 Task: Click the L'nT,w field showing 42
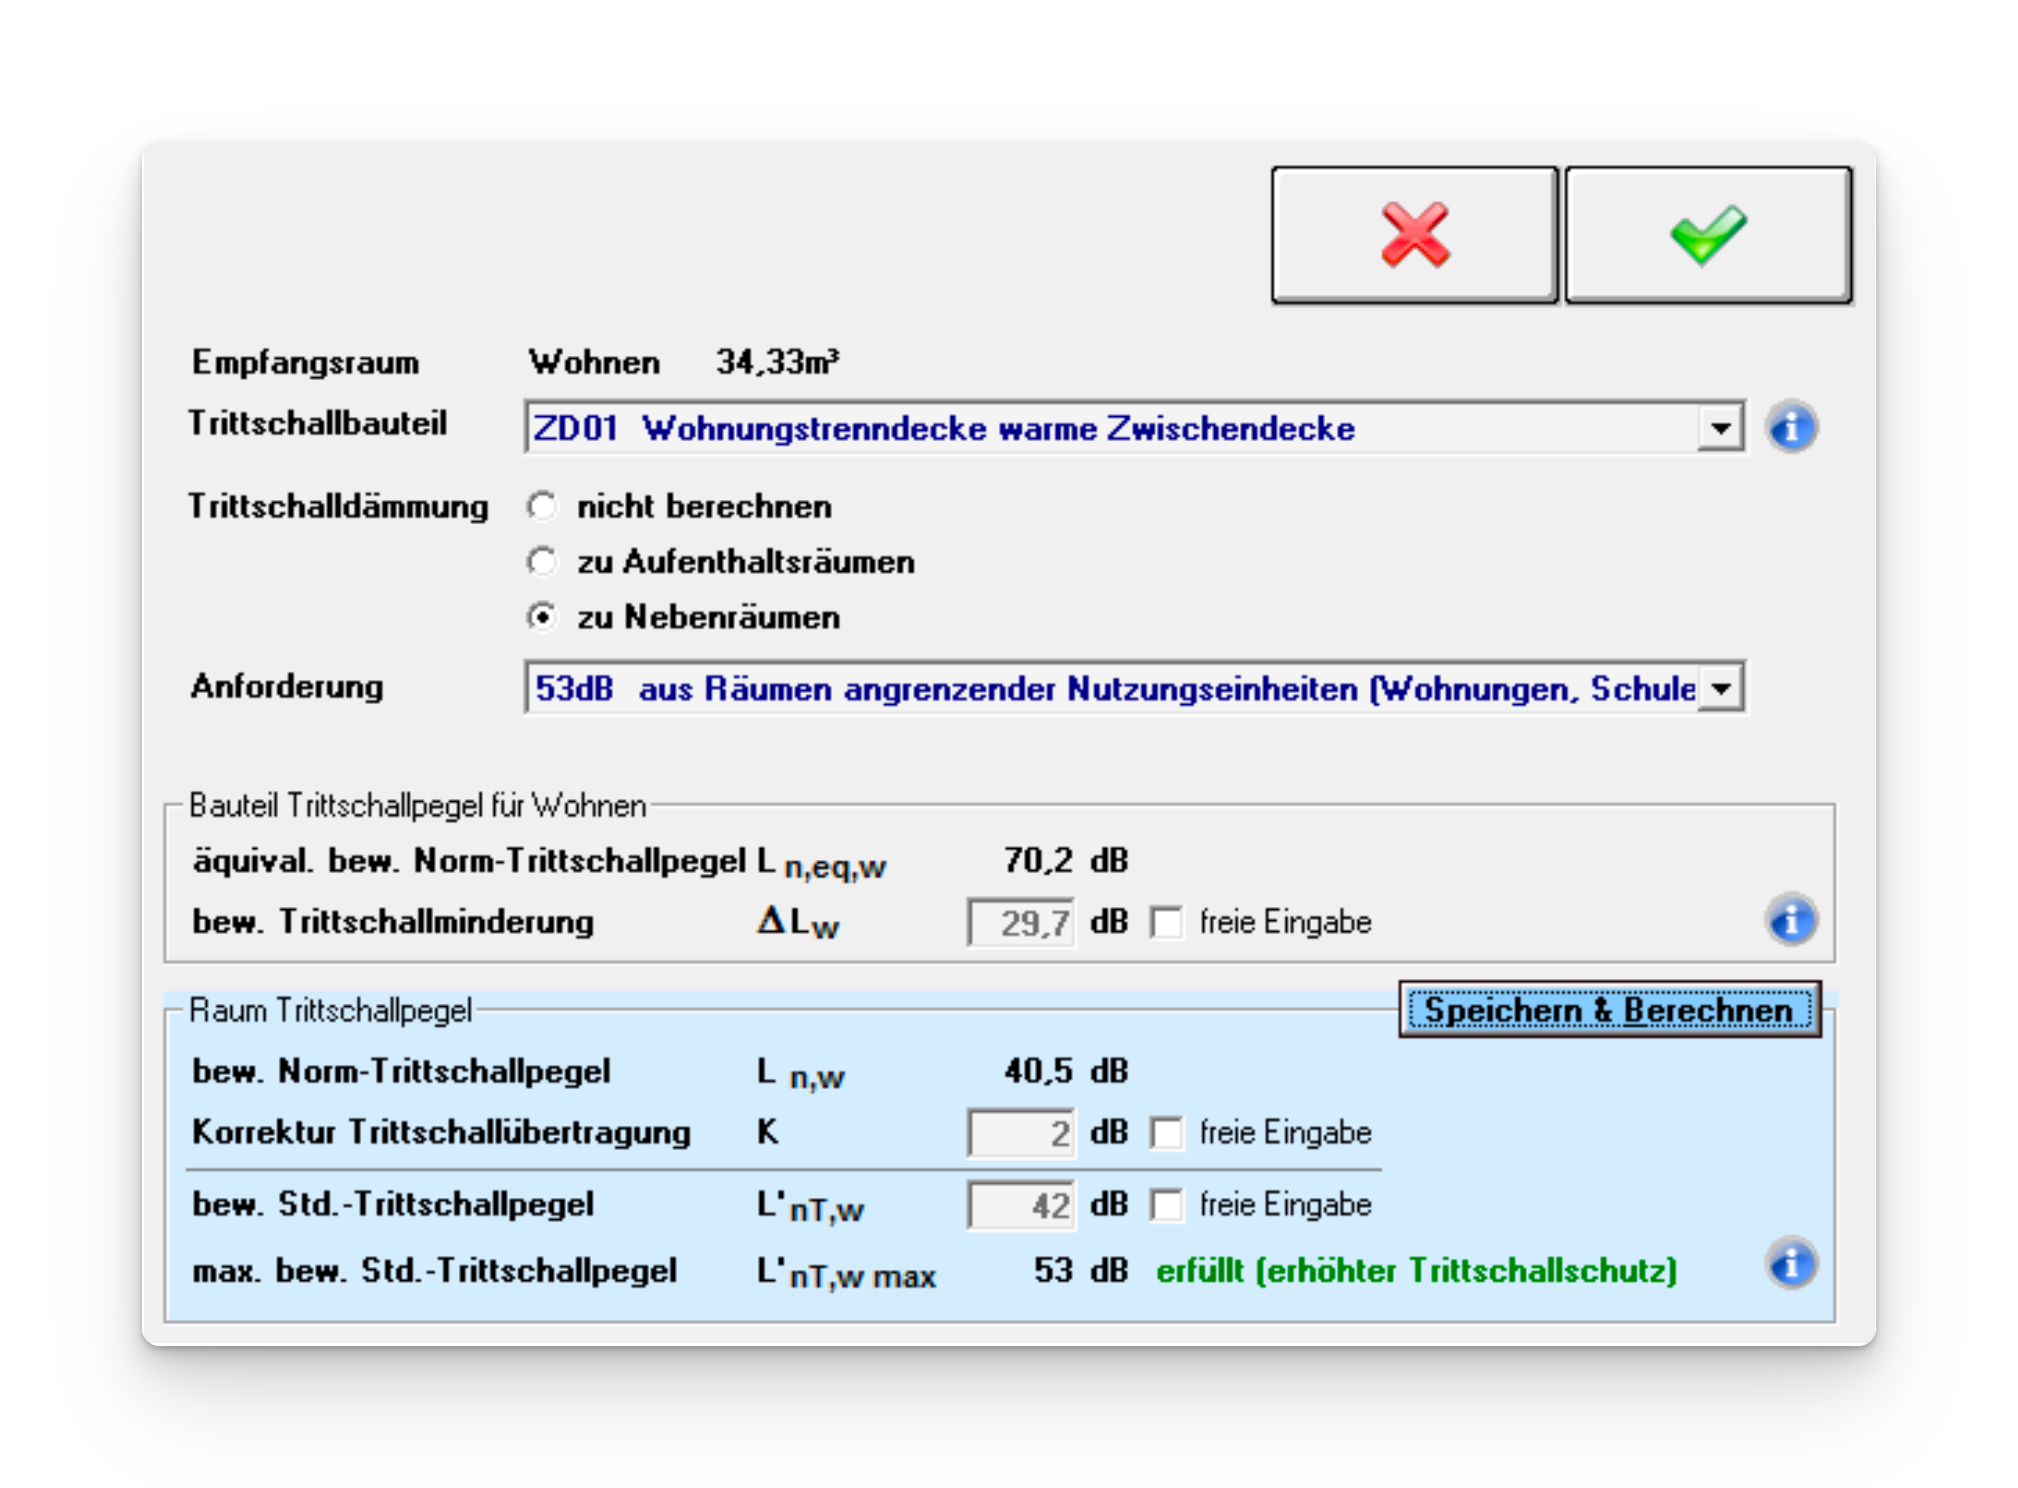click(x=1020, y=1205)
